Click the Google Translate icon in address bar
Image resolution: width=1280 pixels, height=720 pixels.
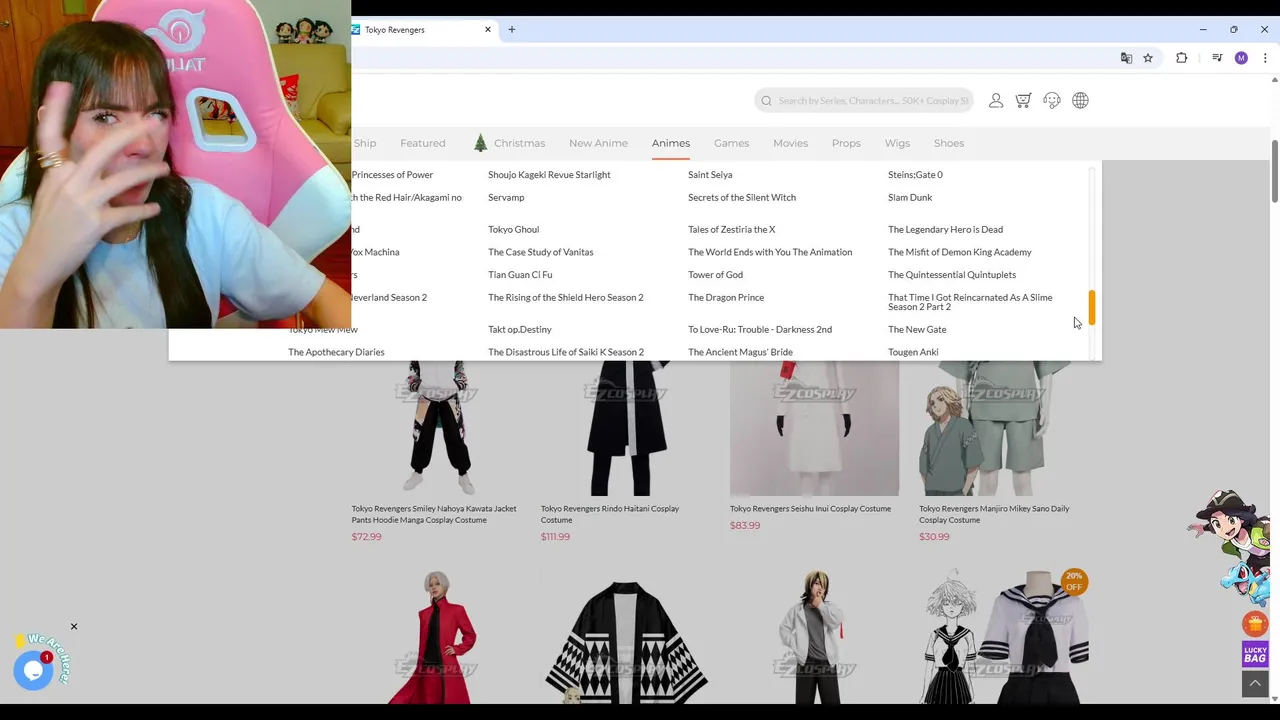(1126, 58)
